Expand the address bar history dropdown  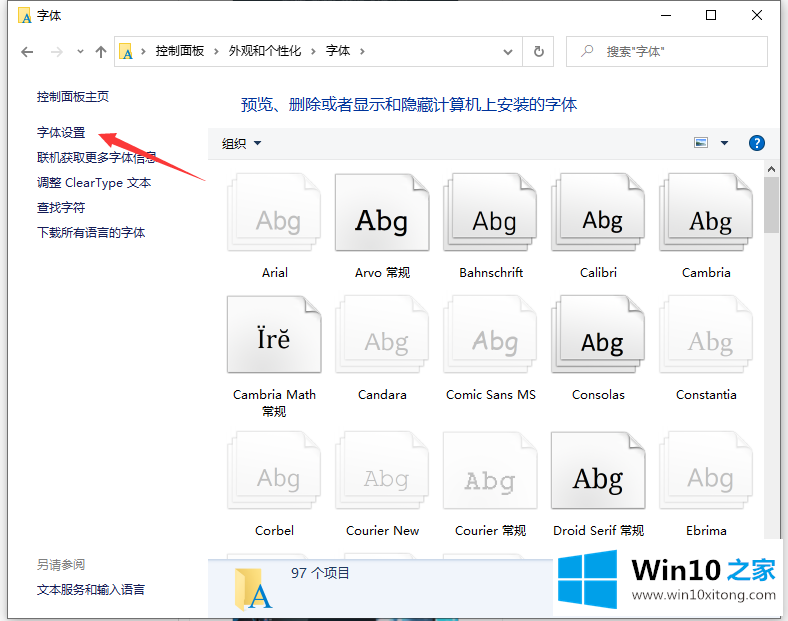click(508, 51)
